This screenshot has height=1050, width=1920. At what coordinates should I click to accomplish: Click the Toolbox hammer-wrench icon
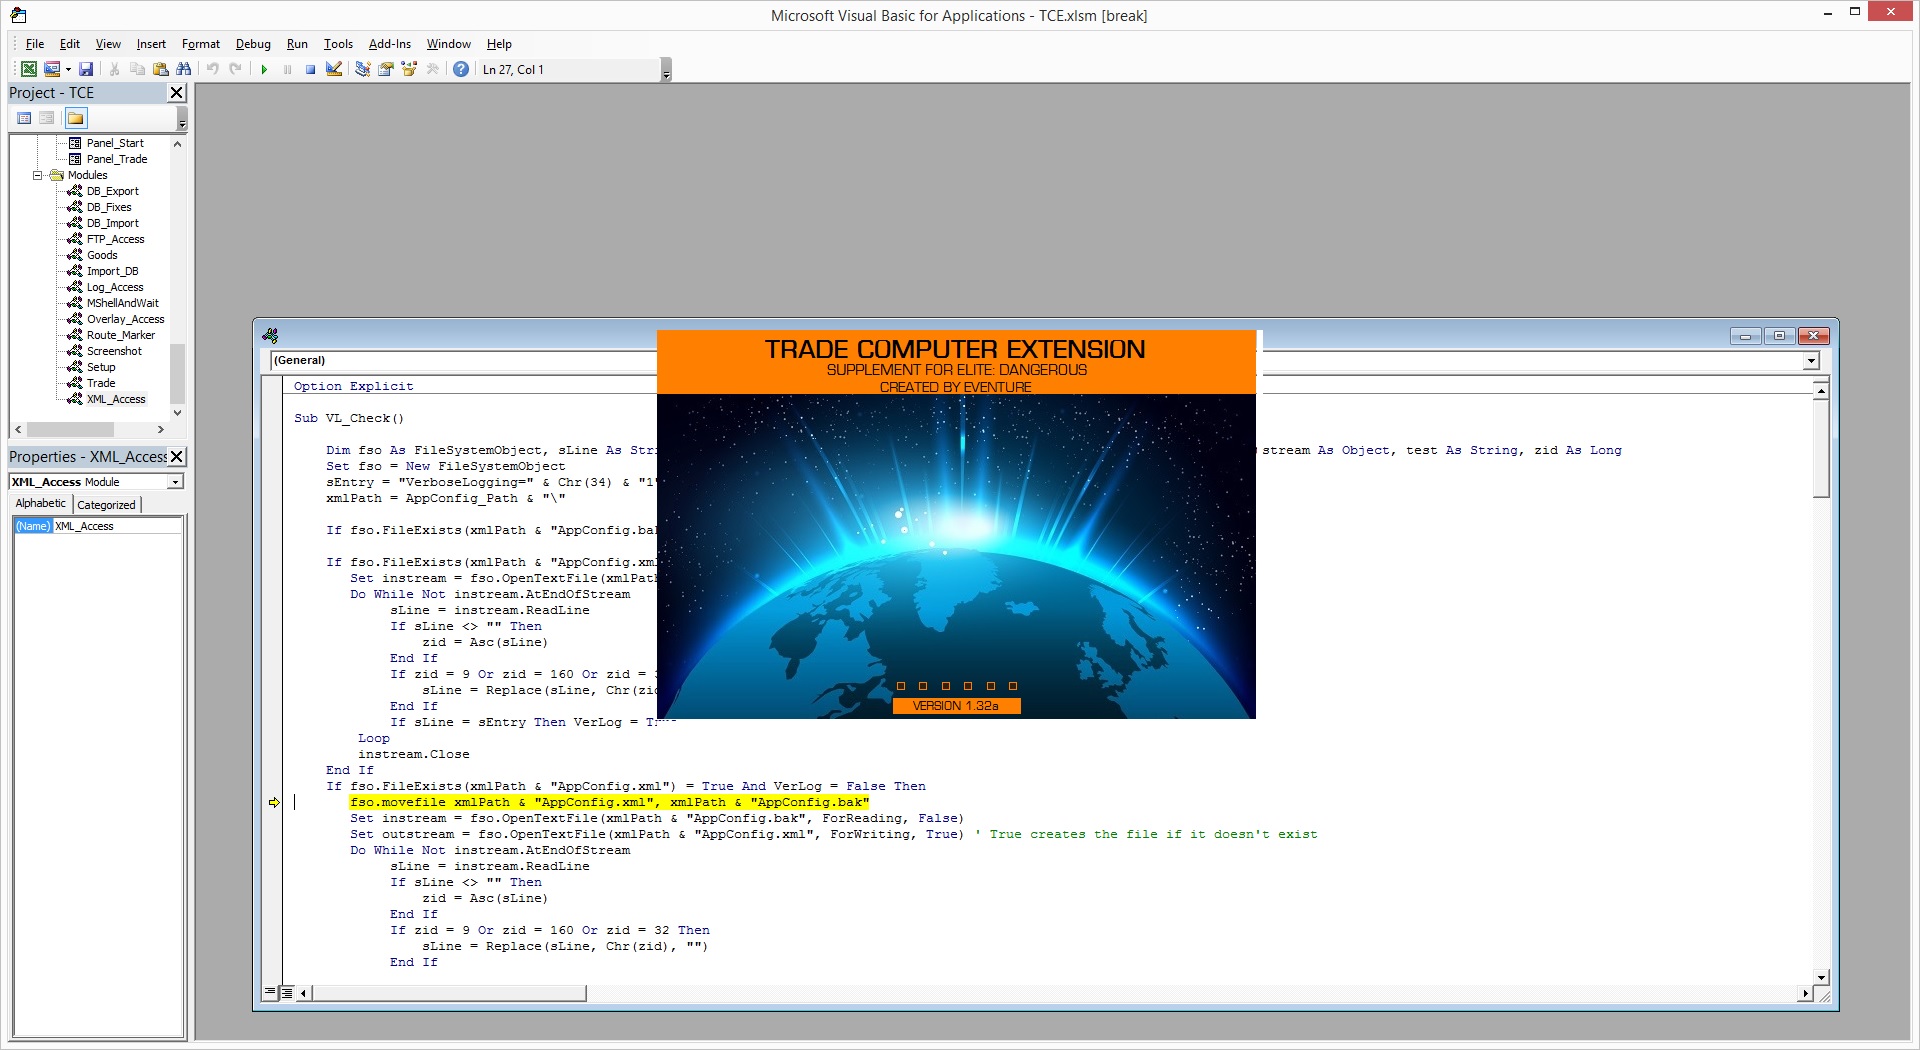[433, 69]
